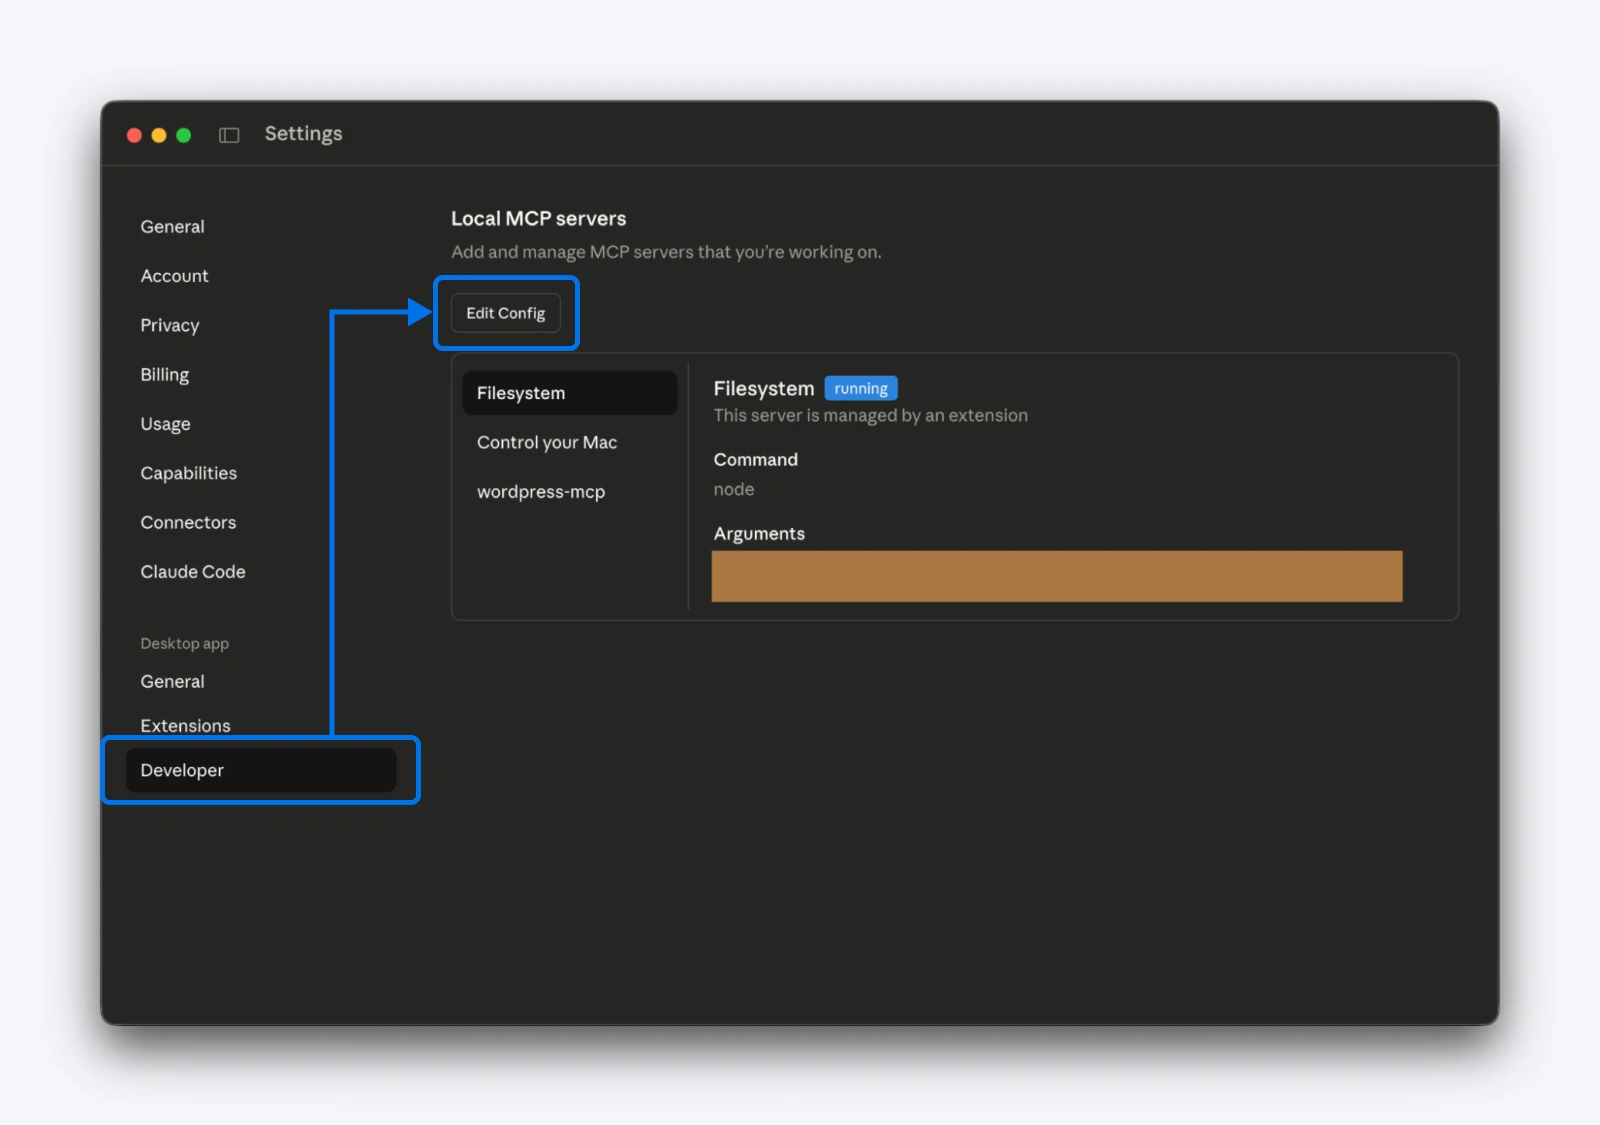Open the Edit Config button
1600x1125 pixels.
coord(506,312)
